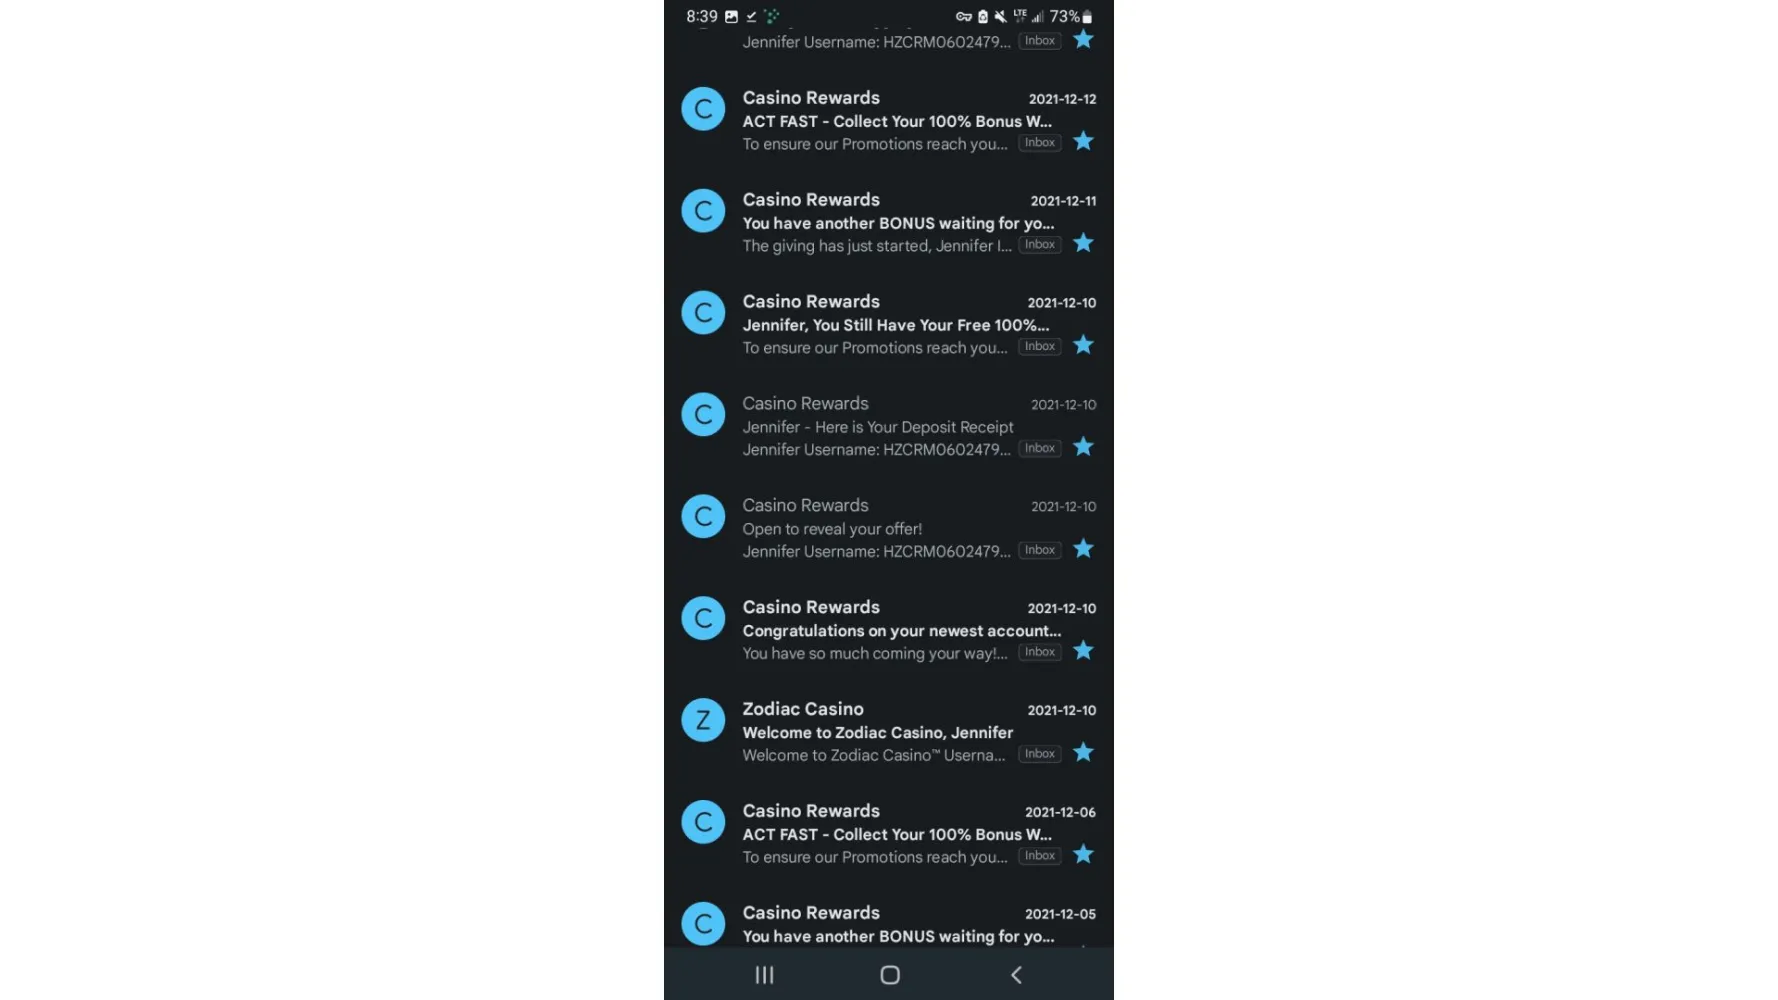Tap Android home navigation button
The image size is (1778, 1000).
coord(890,975)
